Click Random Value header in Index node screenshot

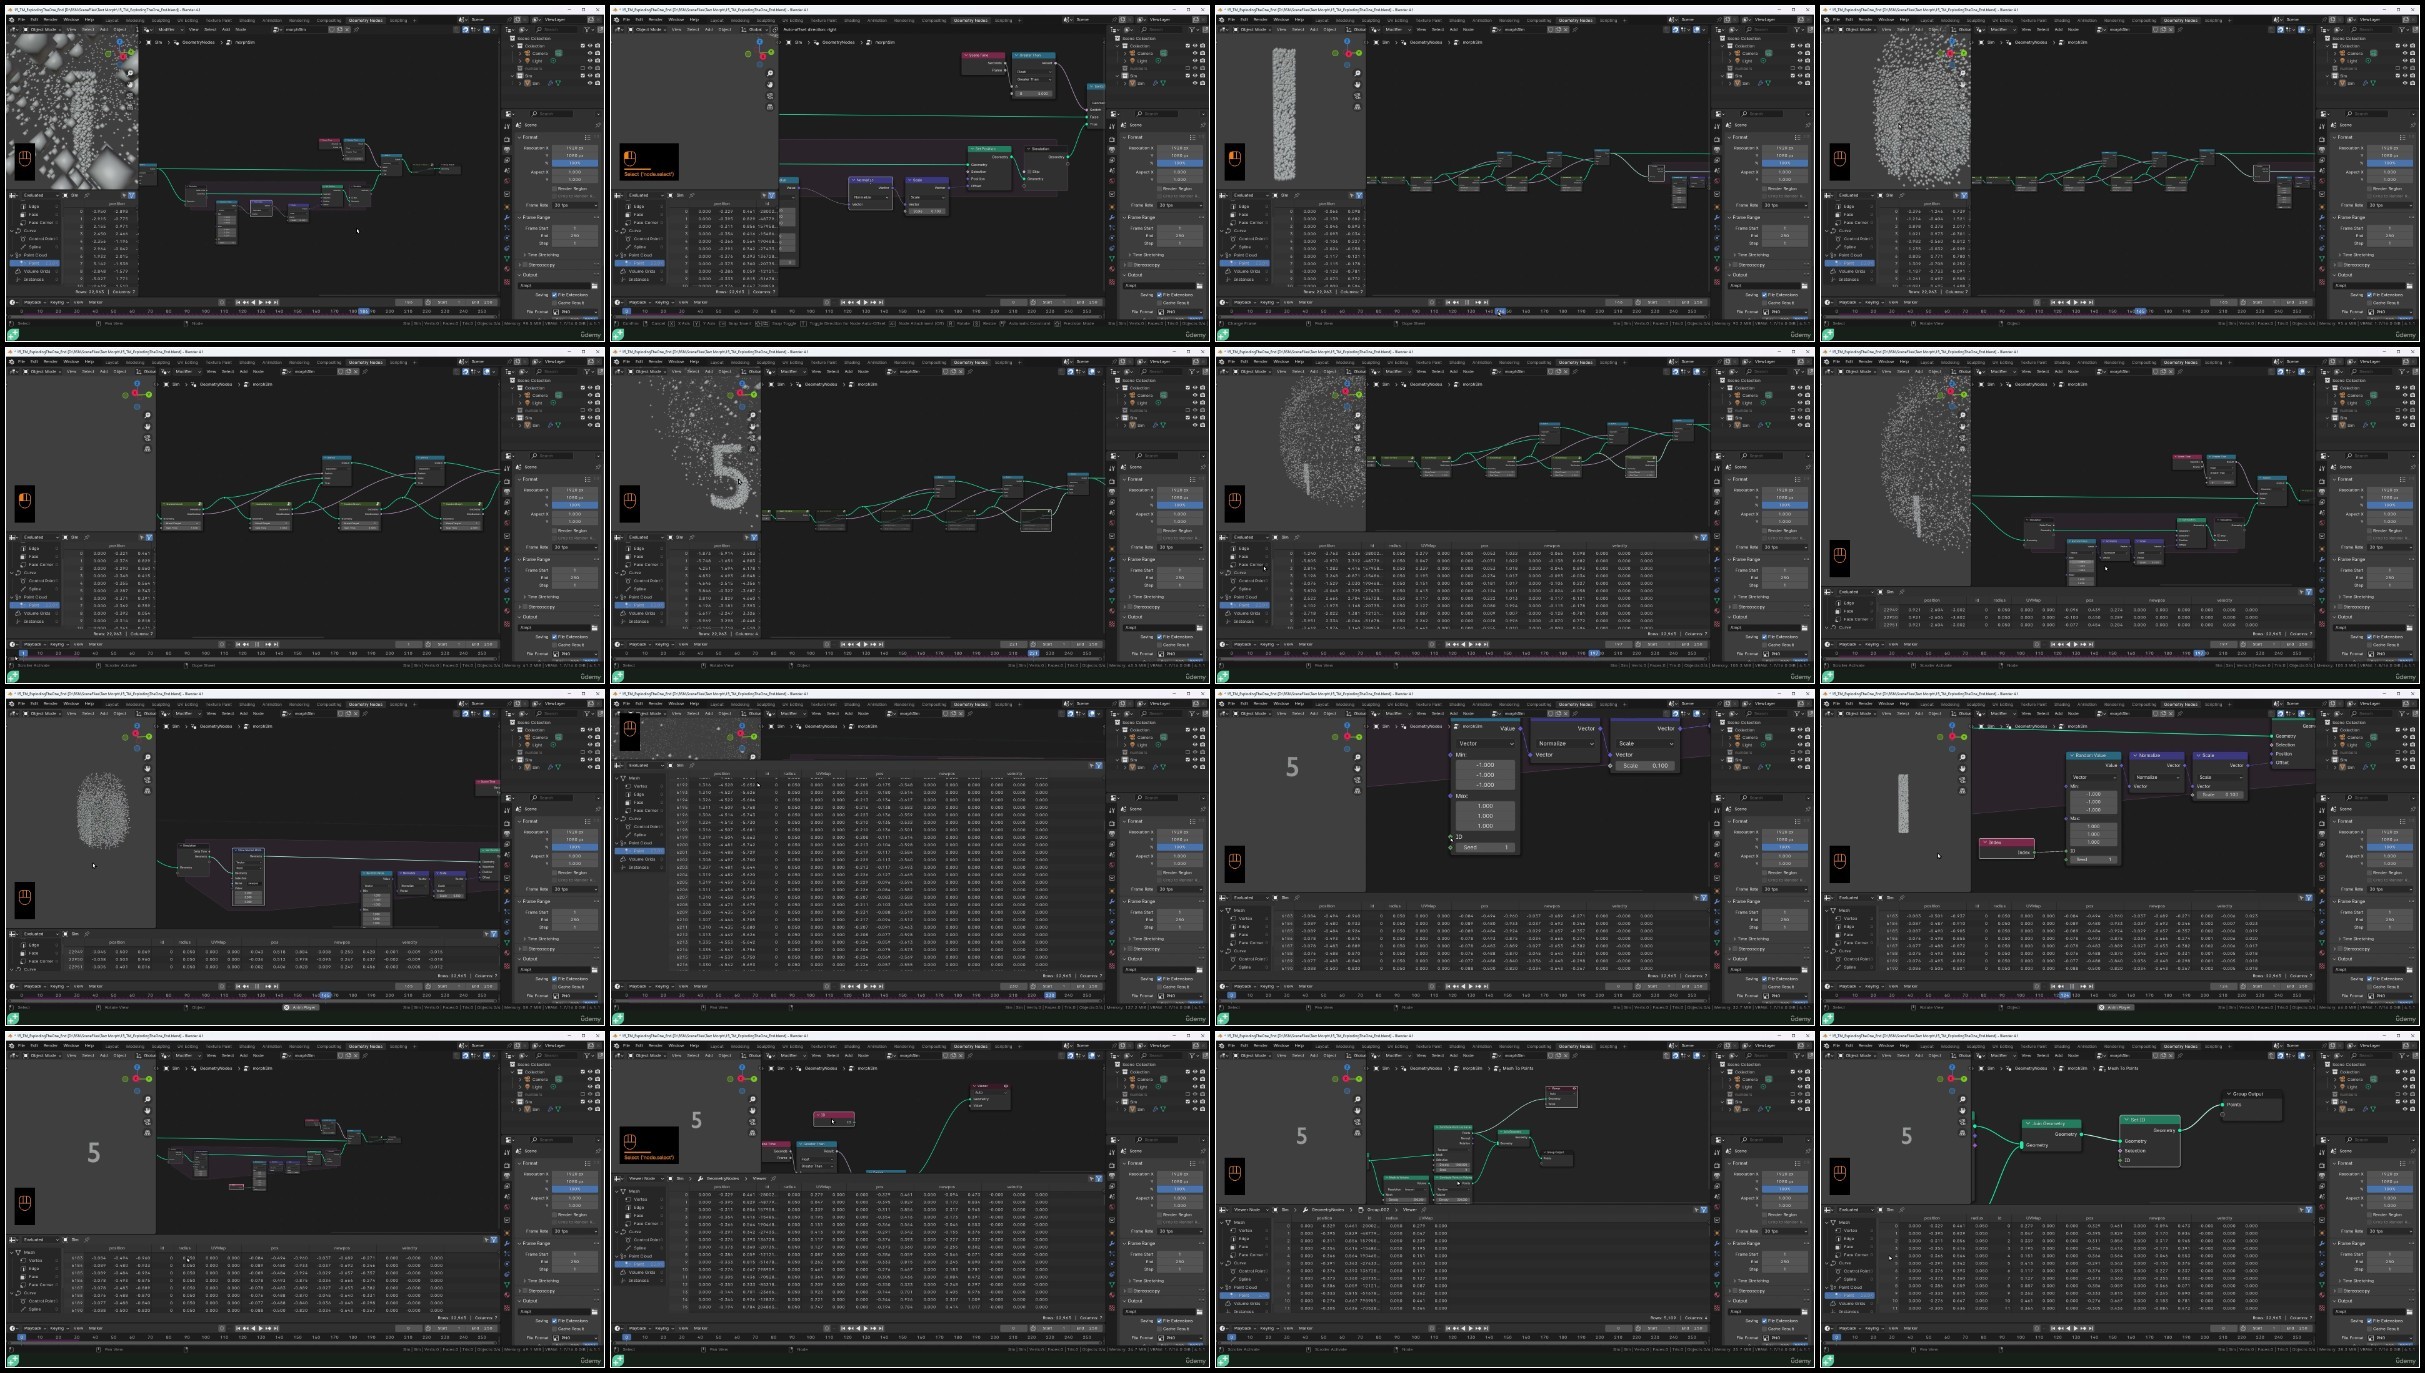tap(2094, 755)
